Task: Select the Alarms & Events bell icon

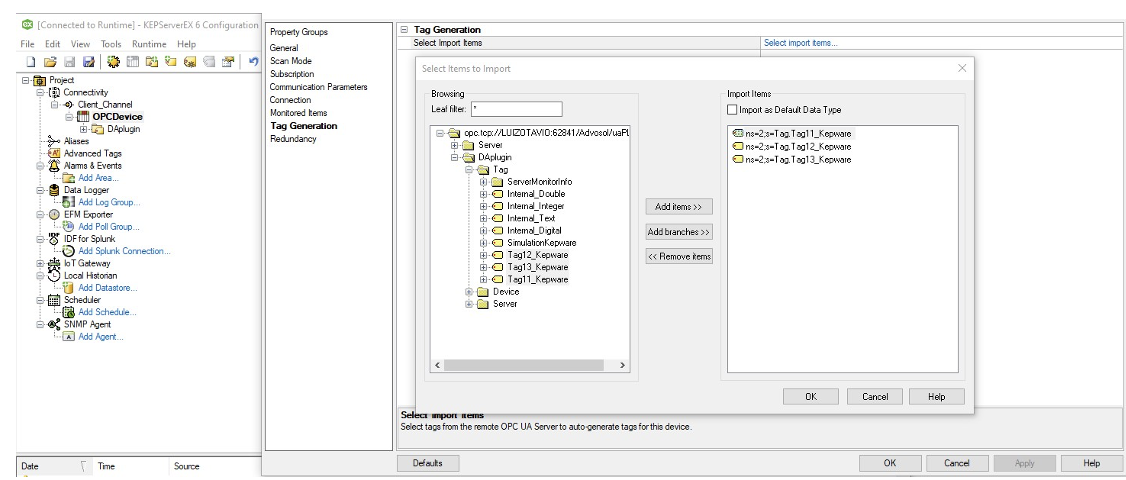Action: (x=54, y=165)
